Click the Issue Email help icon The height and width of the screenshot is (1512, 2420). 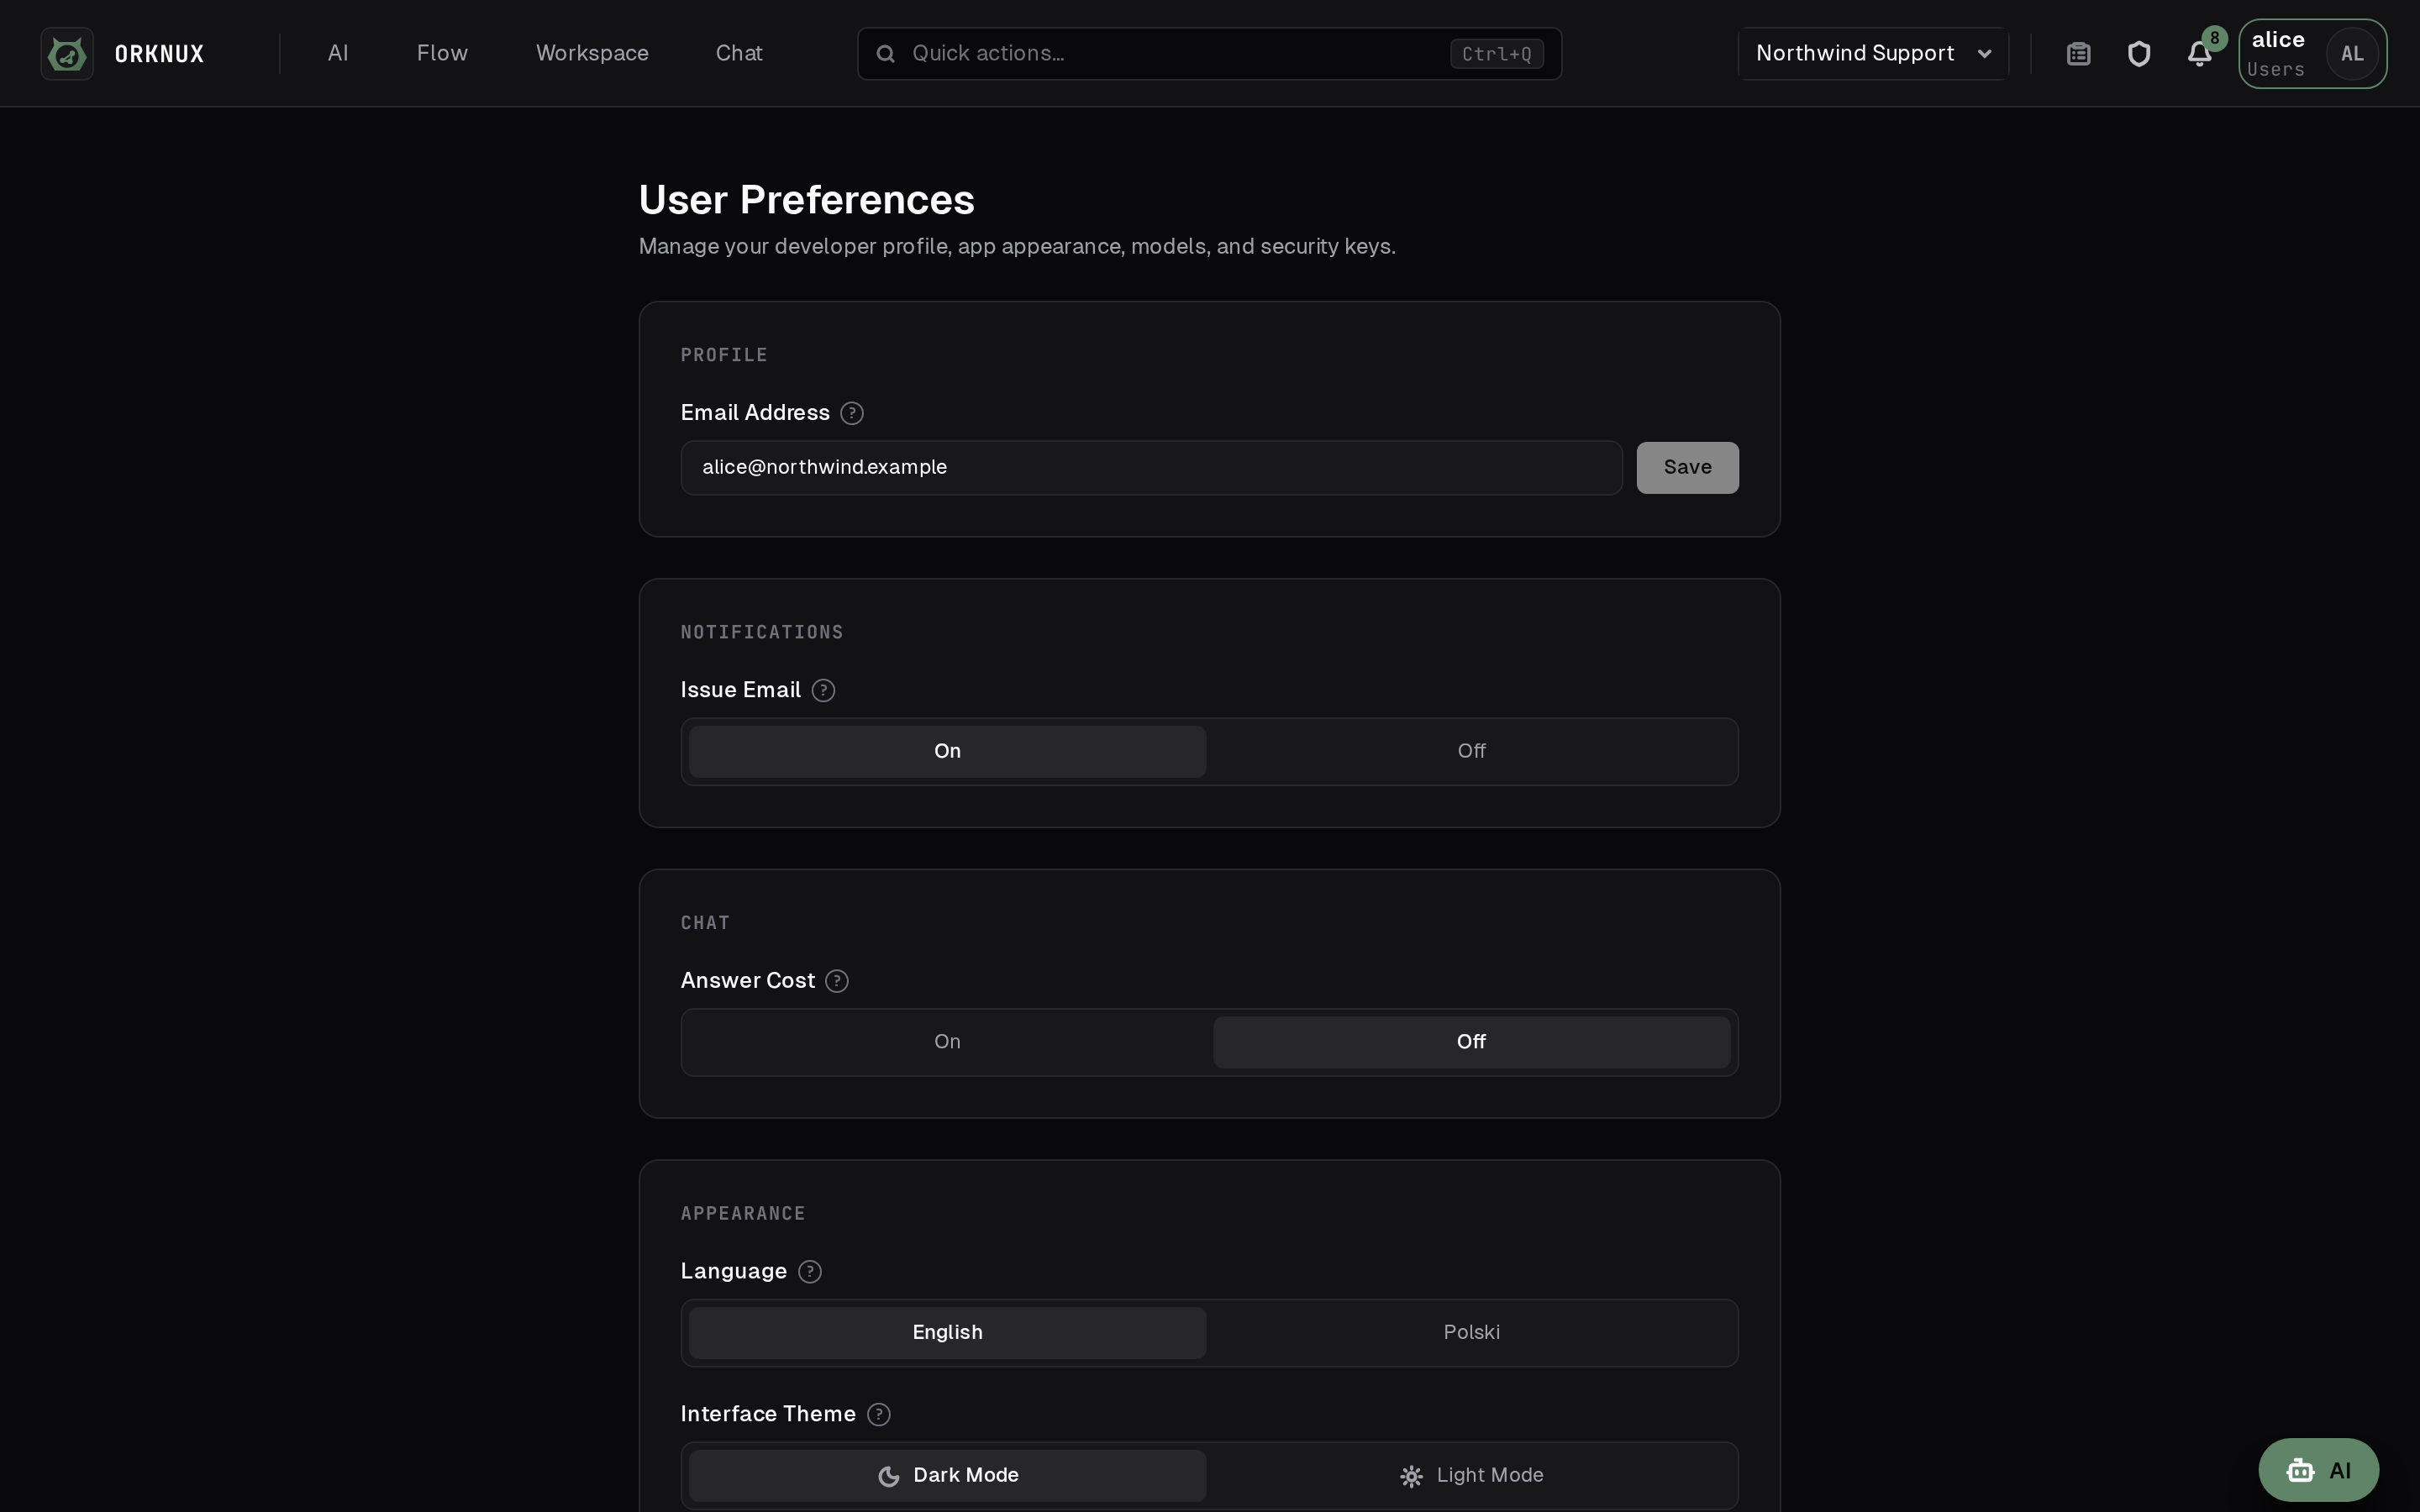click(823, 690)
